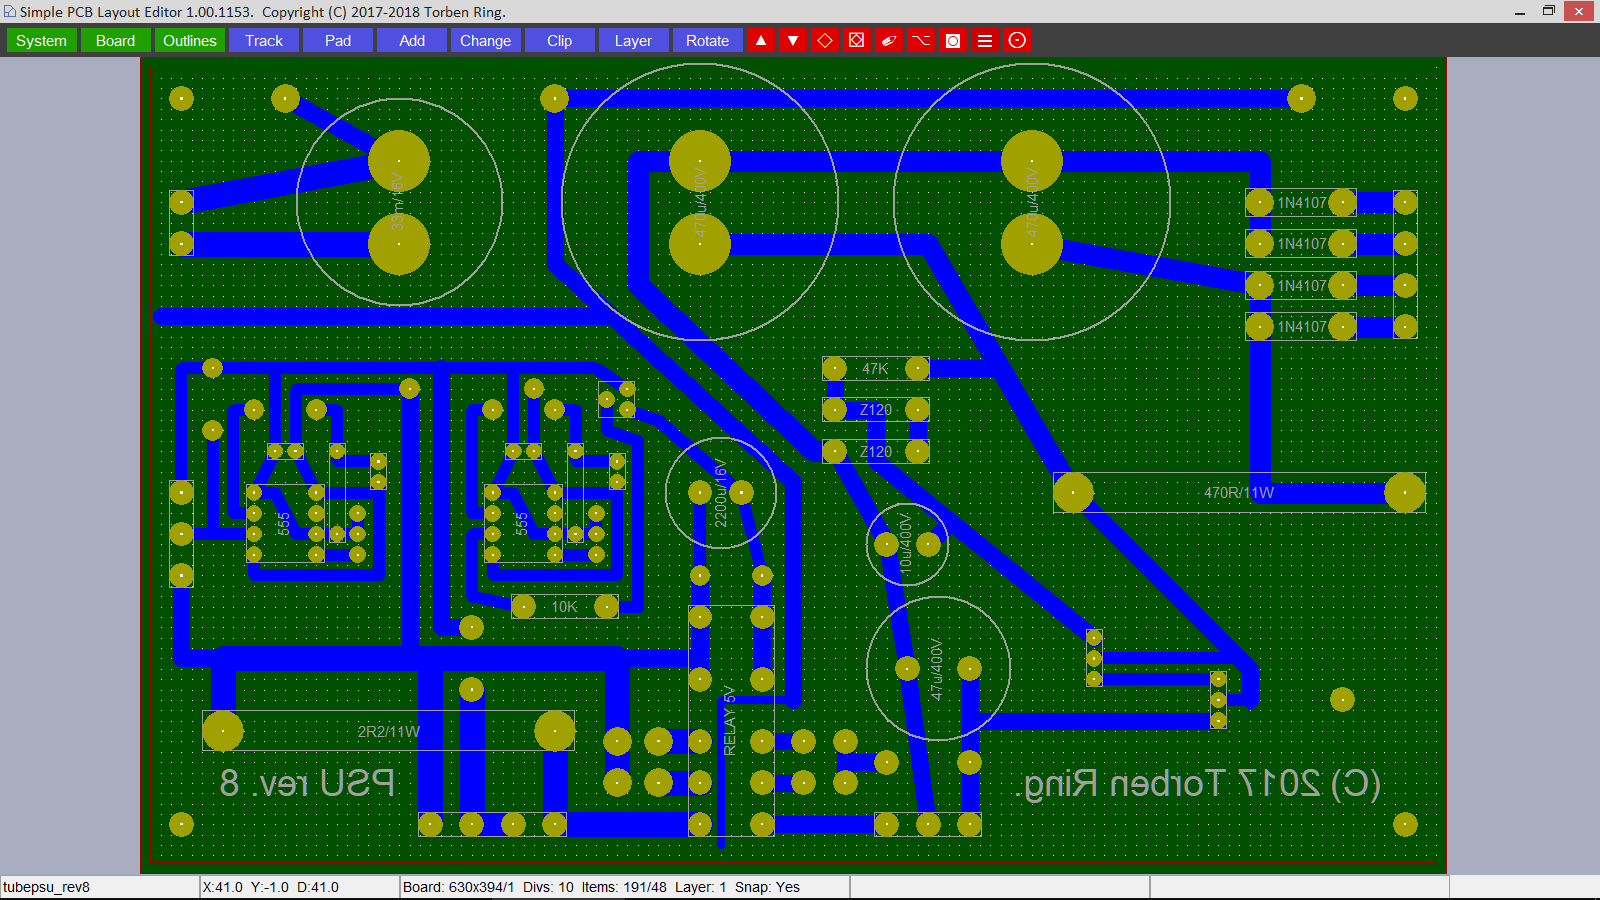Viewport: 1600px width, 900px height.
Task: Open the Layer options
Action: tap(633, 40)
